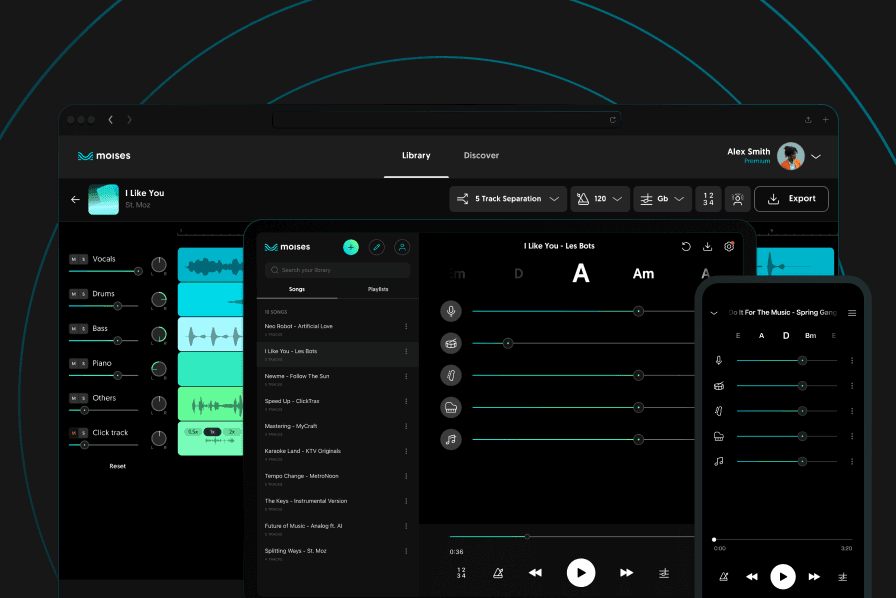The width and height of the screenshot is (896, 598).
Task: Click Reset below the track mixer
Action: coord(117,466)
